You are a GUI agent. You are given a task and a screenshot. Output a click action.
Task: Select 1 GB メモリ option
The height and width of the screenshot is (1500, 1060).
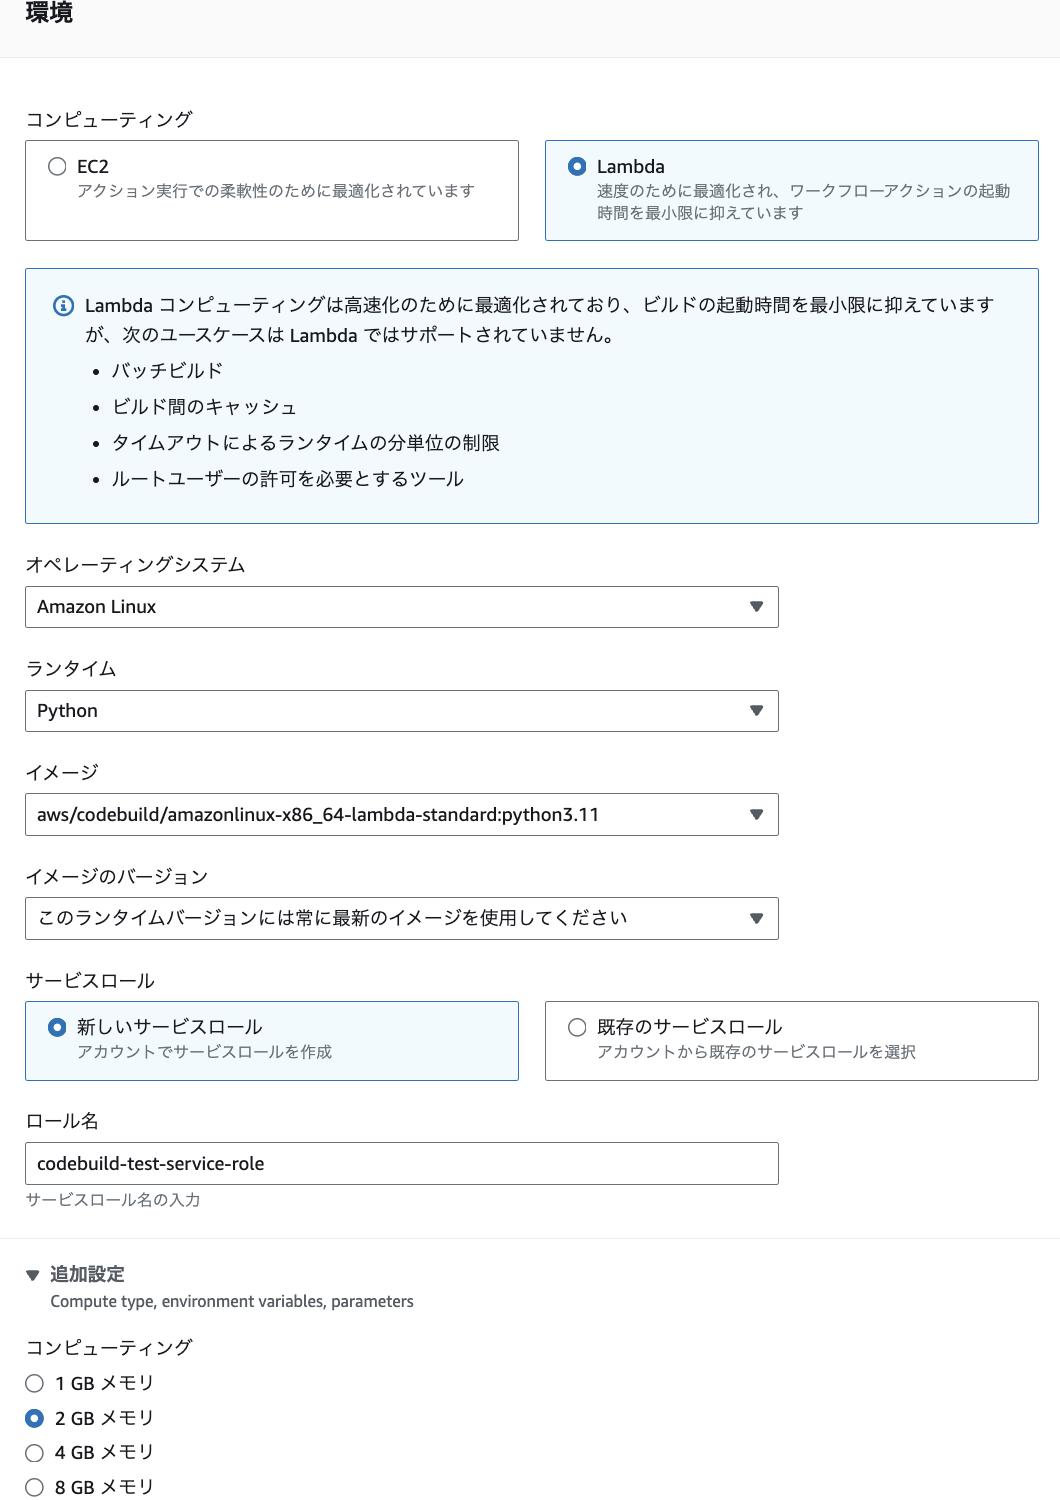coord(33,1382)
